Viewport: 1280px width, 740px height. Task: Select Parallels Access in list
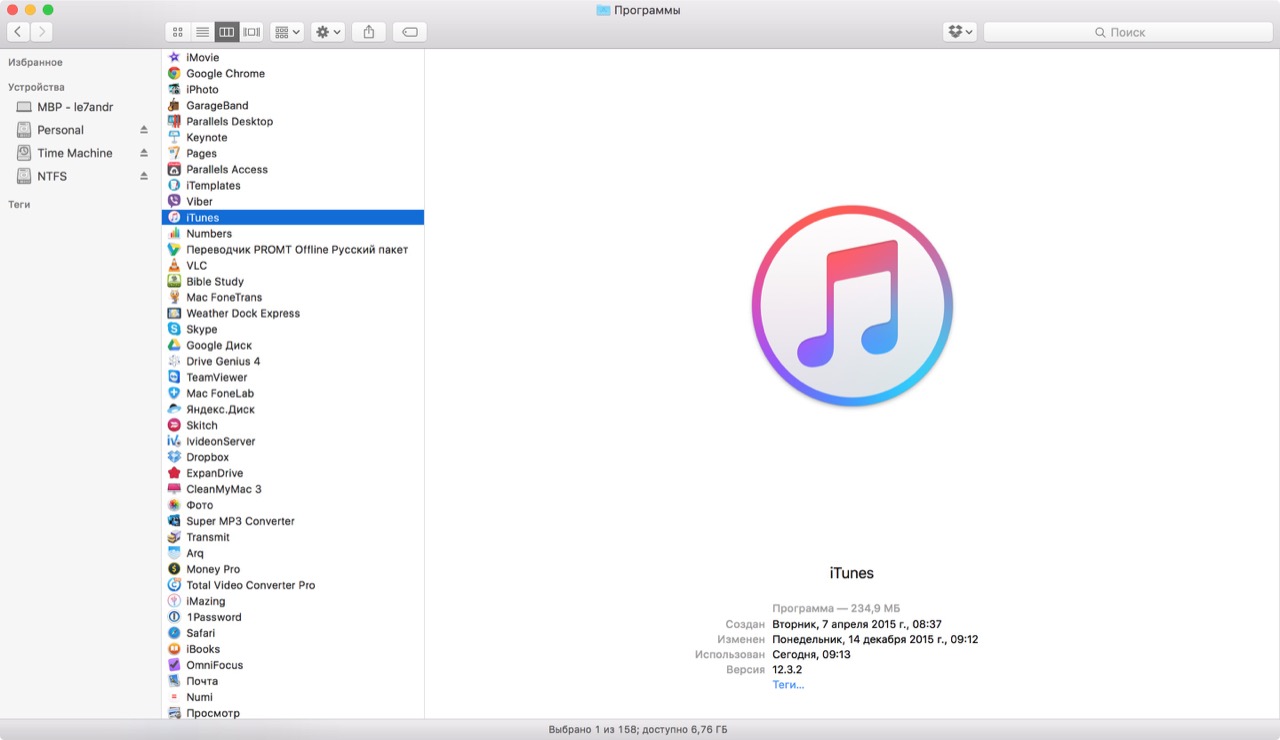pyautogui.click(x=293, y=169)
